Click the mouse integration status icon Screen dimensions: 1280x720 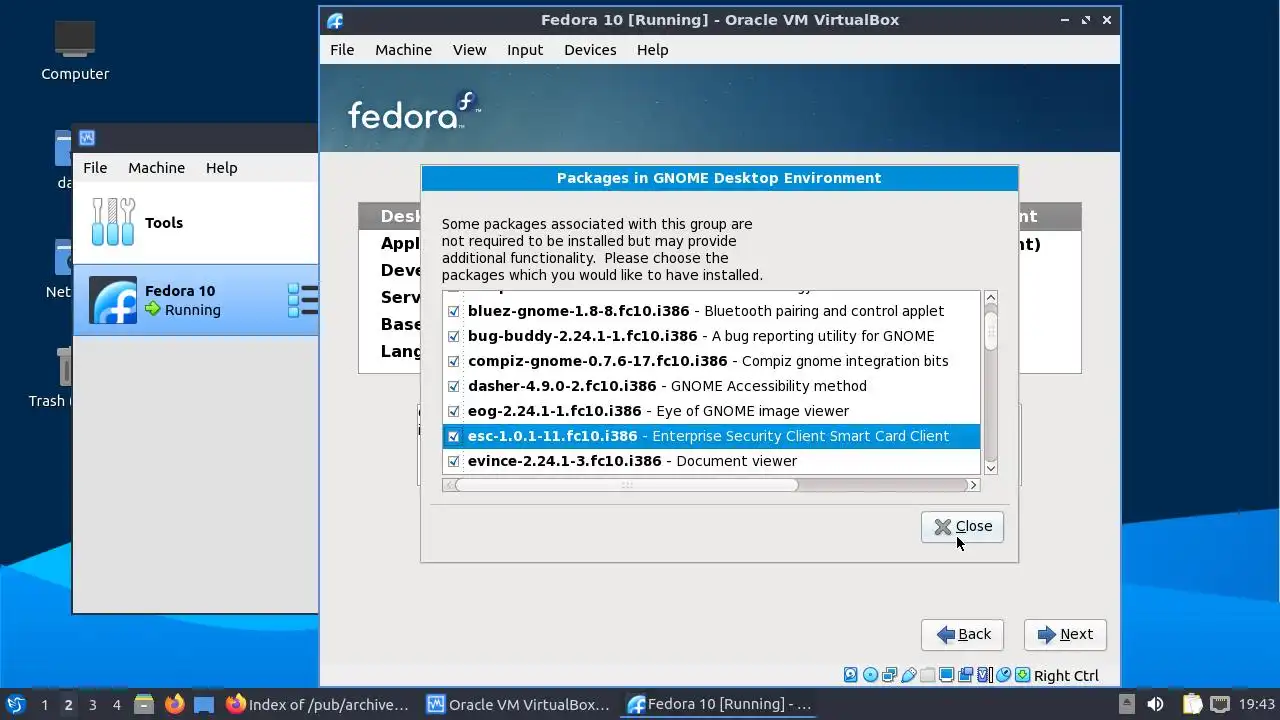coord(1004,675)
